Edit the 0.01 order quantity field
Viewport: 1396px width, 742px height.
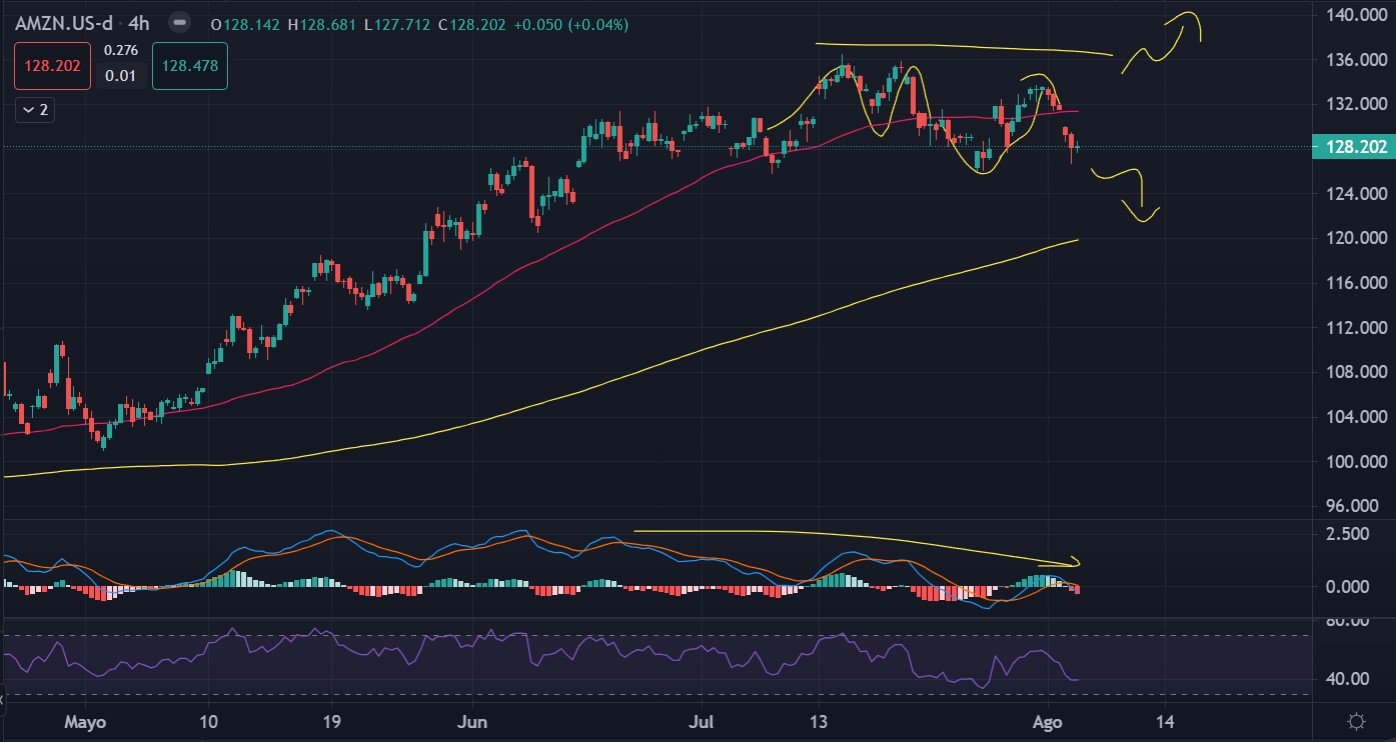point(121,76)
